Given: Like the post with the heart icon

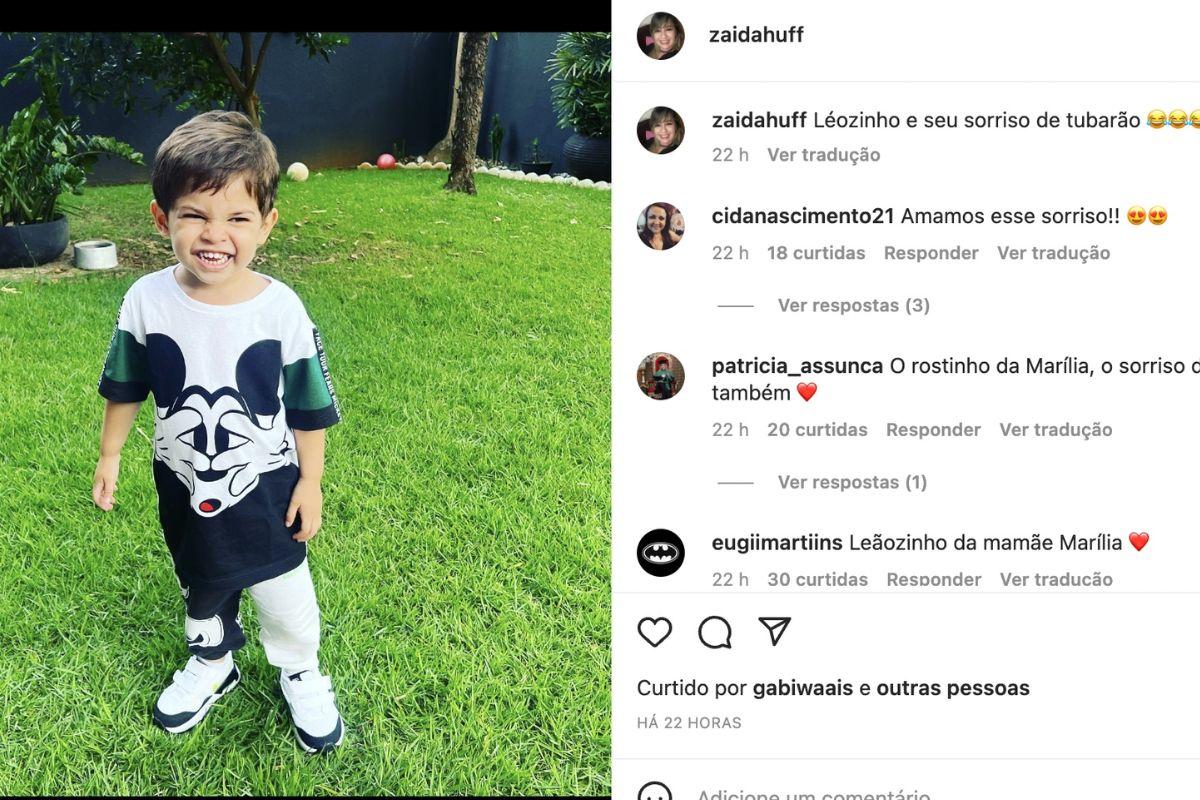Looking at the screenshot, I should pos(655,632).
